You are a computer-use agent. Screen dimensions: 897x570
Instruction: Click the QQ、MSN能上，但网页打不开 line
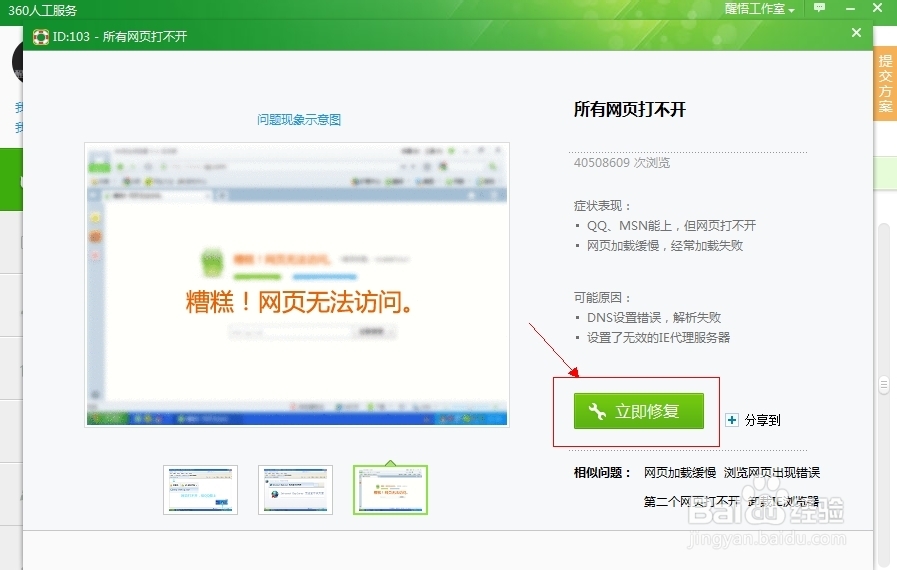pos(672,225)
